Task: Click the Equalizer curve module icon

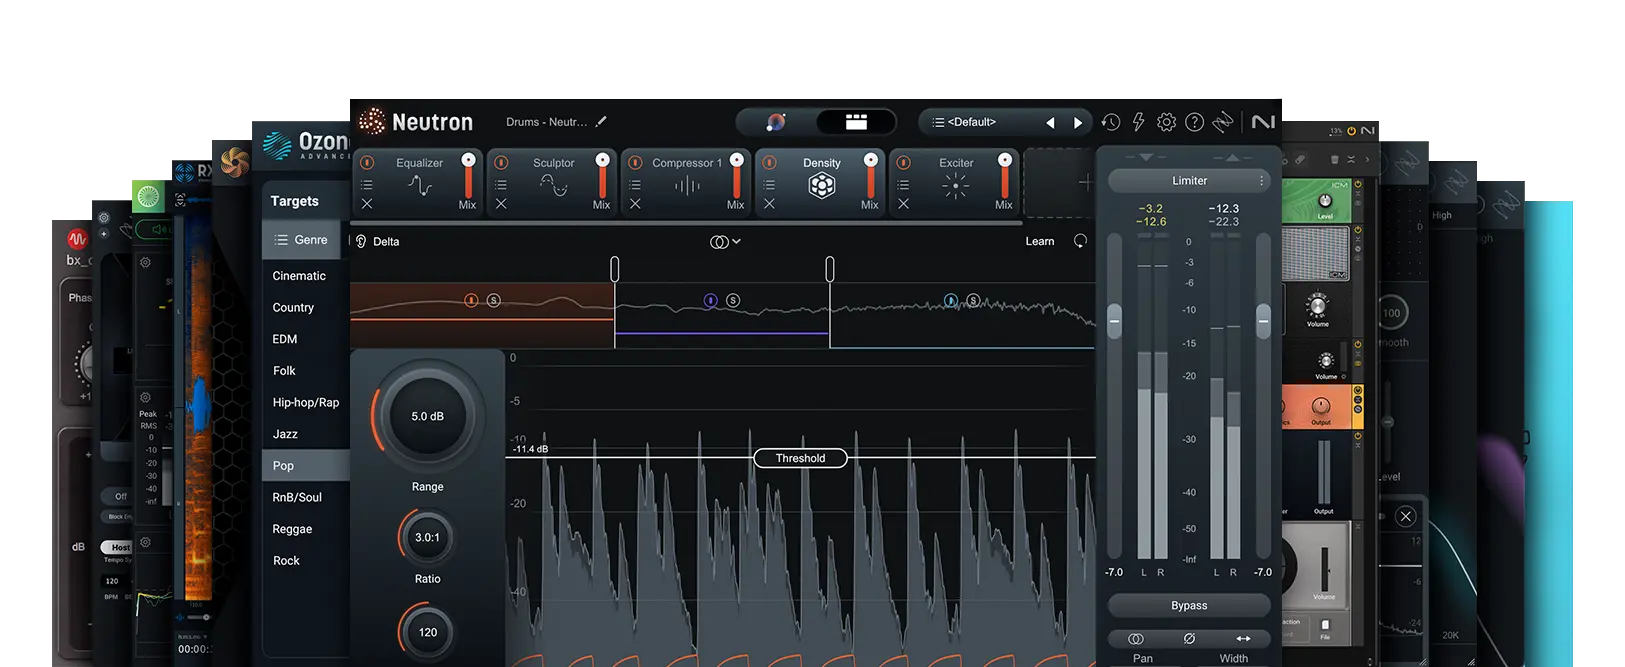Action: [x=420, y=186]
